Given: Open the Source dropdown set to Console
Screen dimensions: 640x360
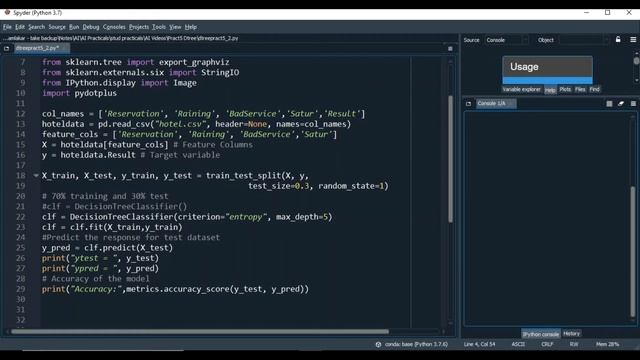Looking at the screenshot, I should coord(507,40).
